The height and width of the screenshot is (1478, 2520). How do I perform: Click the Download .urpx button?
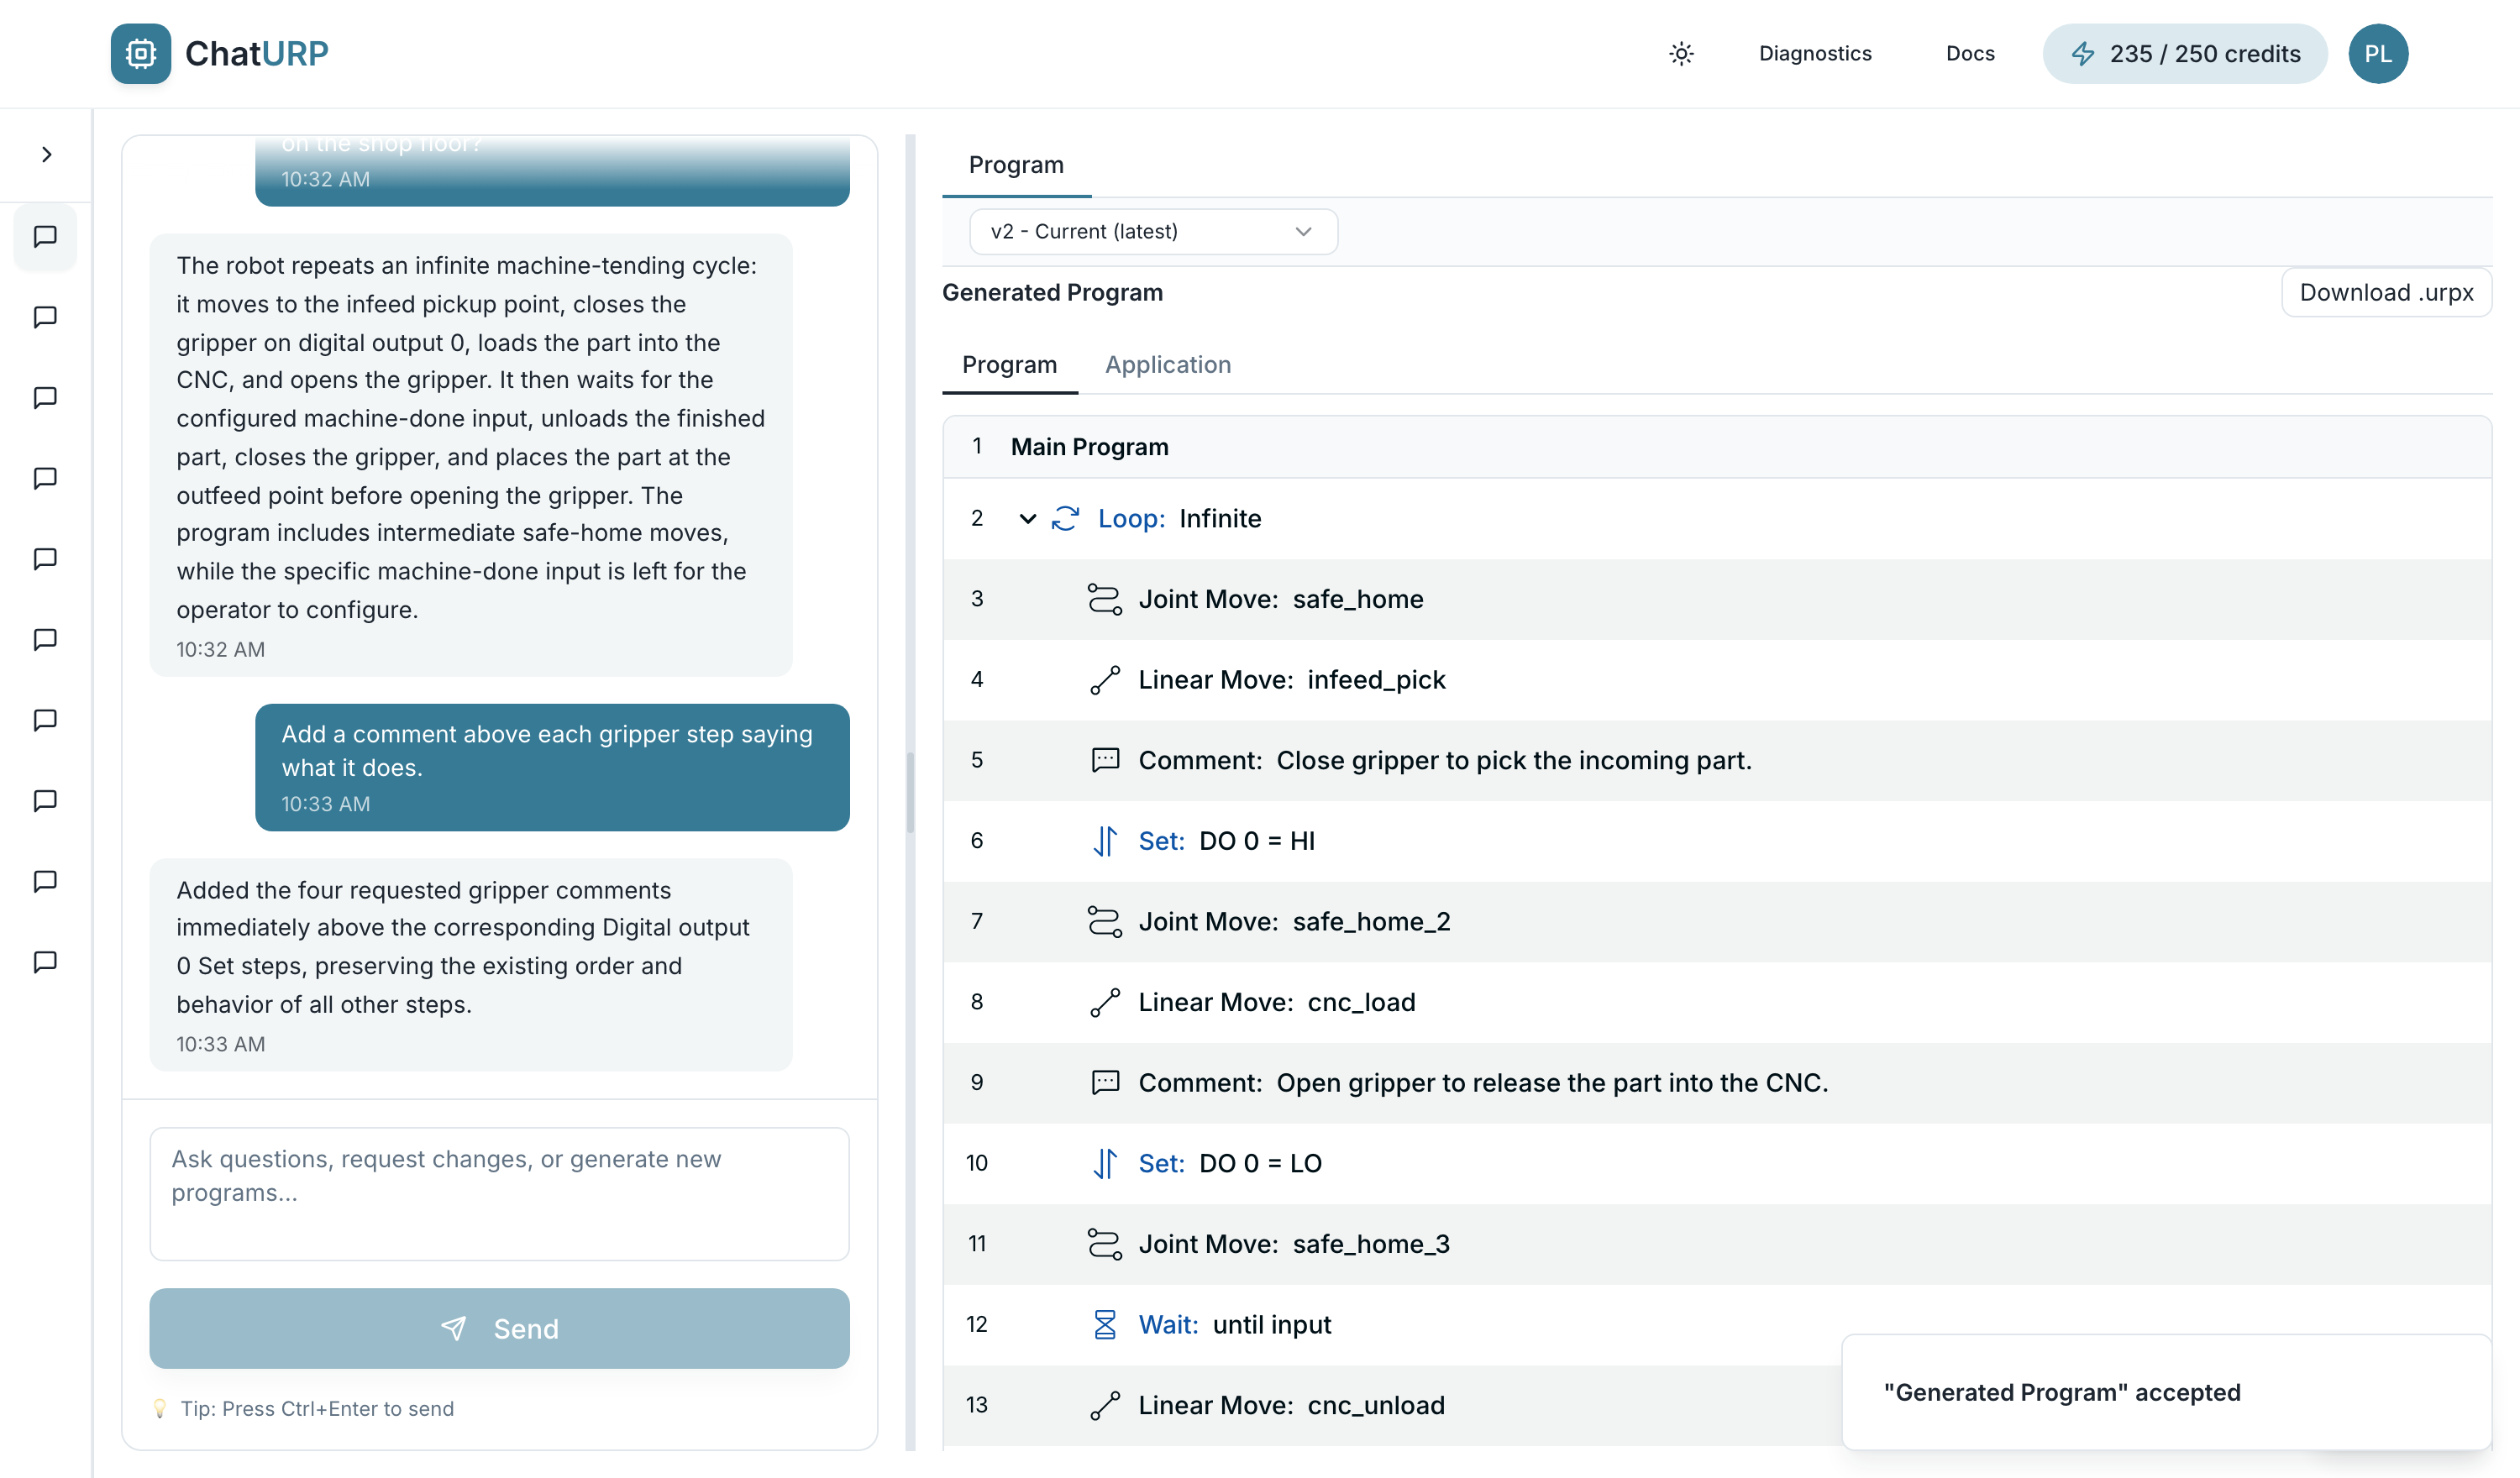2386,292
